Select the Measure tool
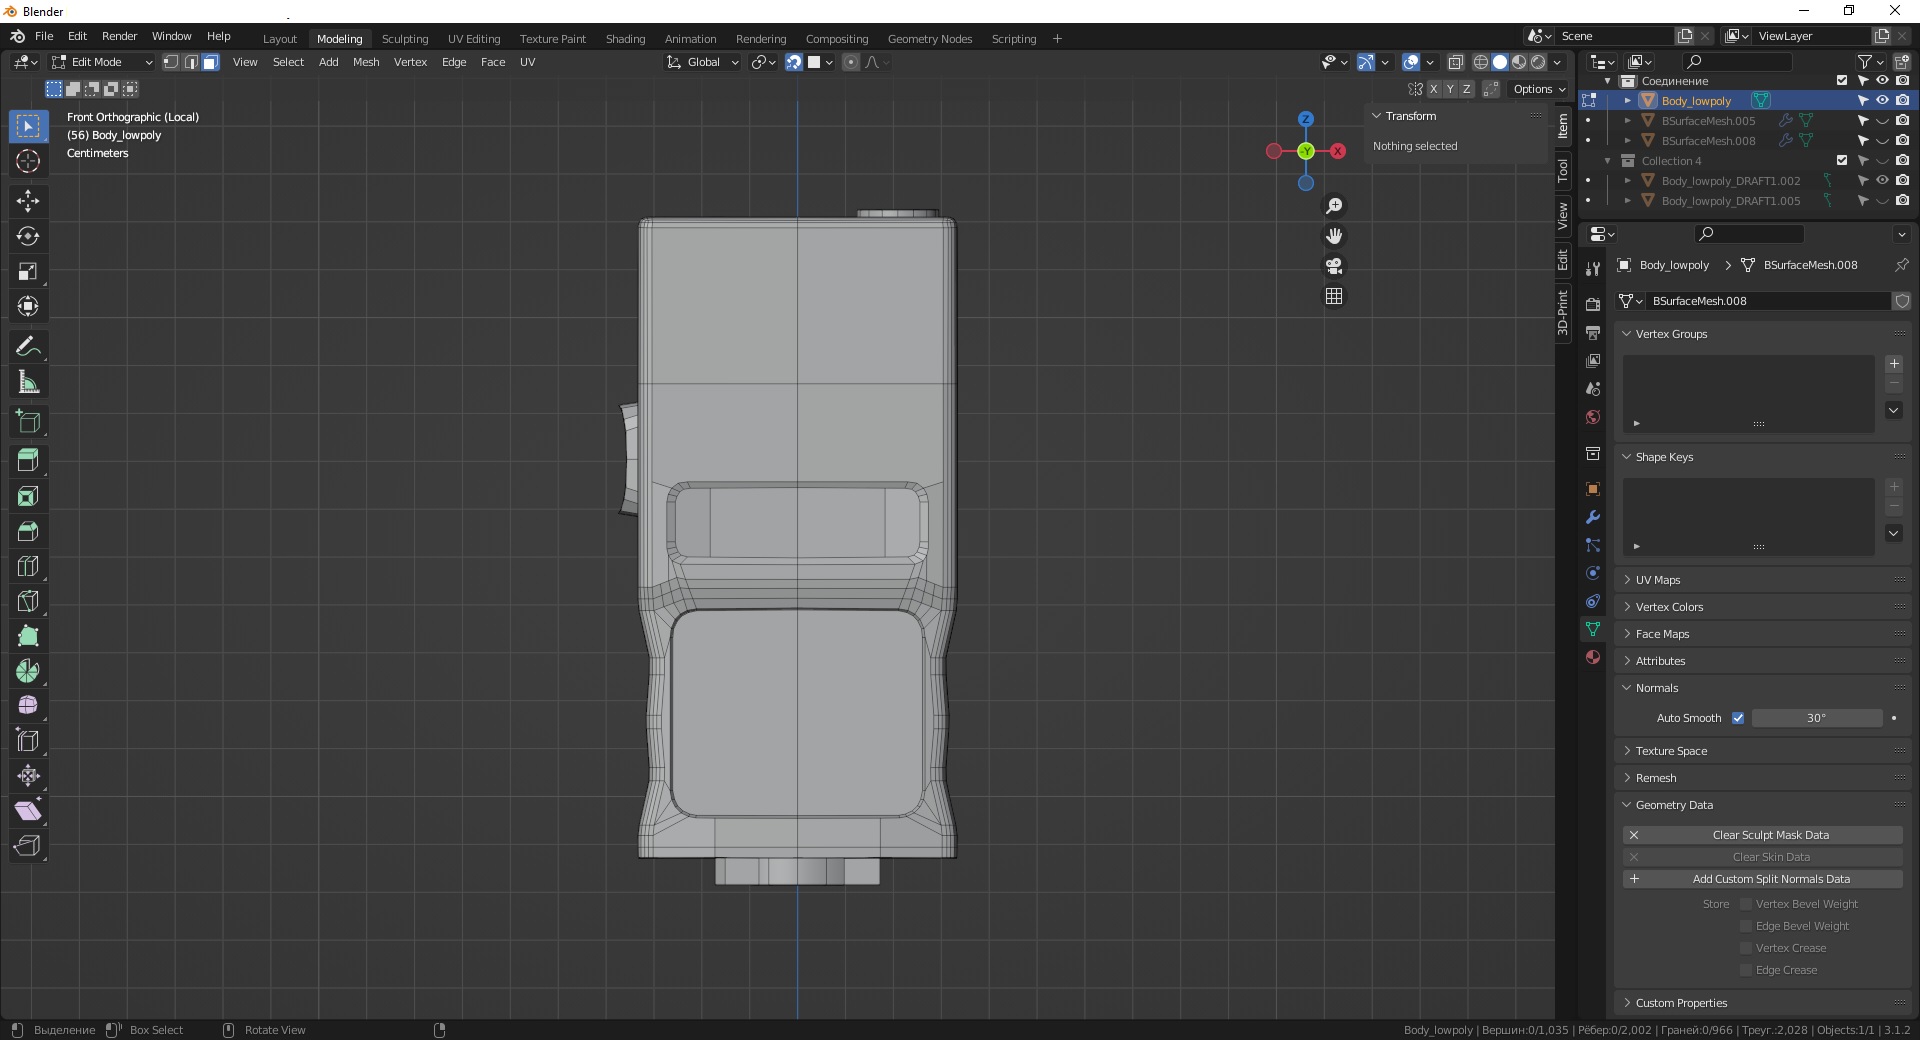This screenshot has width=1920, height=1040. click(x=28, y=382)
